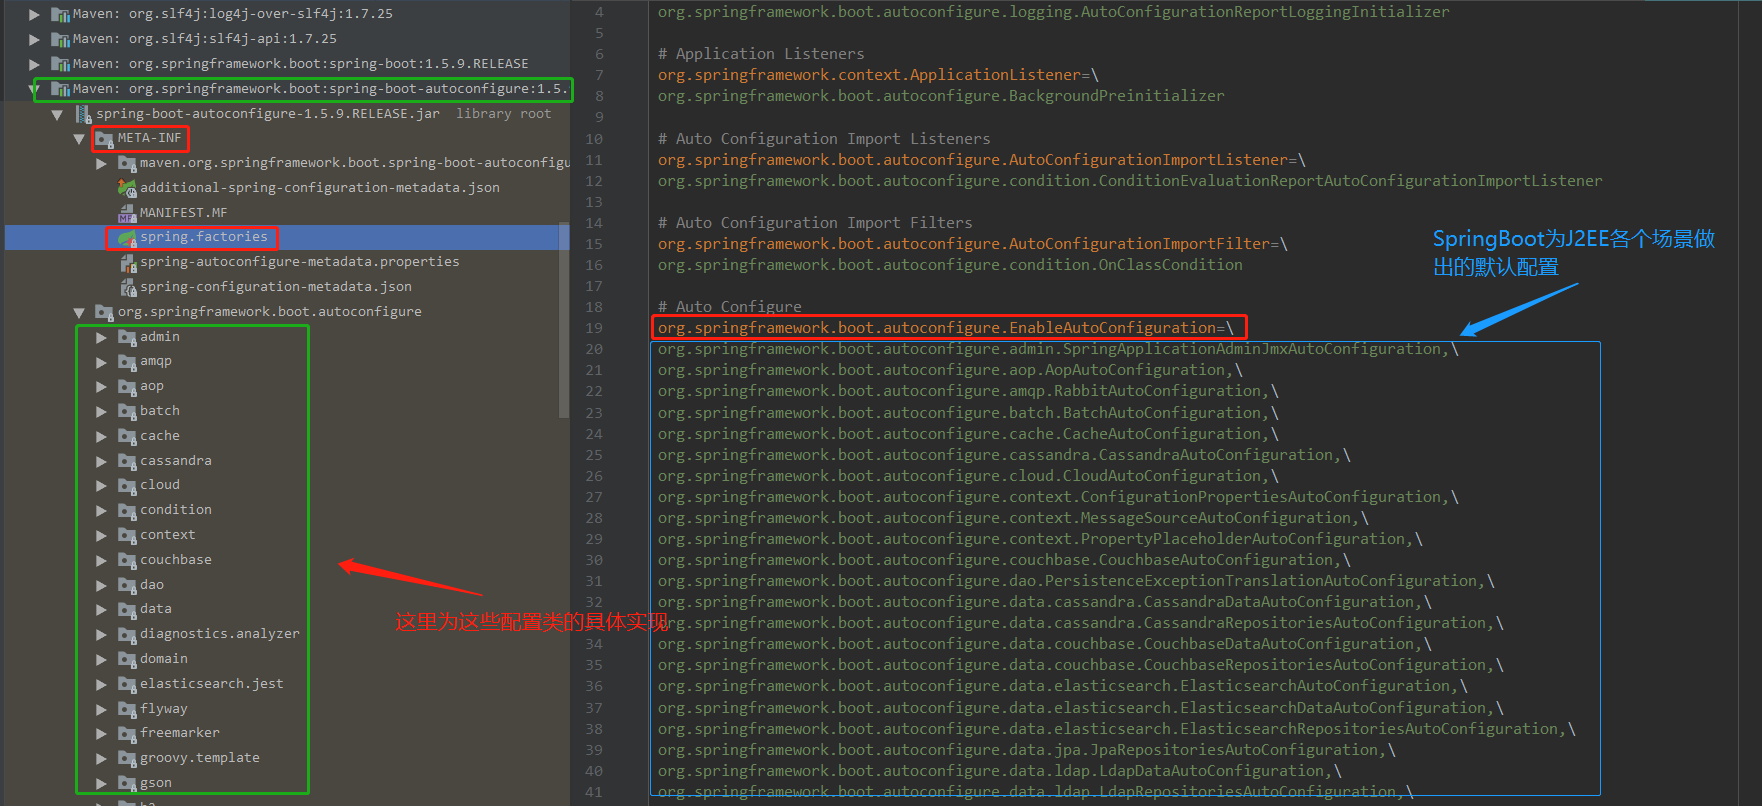The image size is (1762, 806).
Task: Click line number 19 in the gutter
Action: [x=594, y=328]
